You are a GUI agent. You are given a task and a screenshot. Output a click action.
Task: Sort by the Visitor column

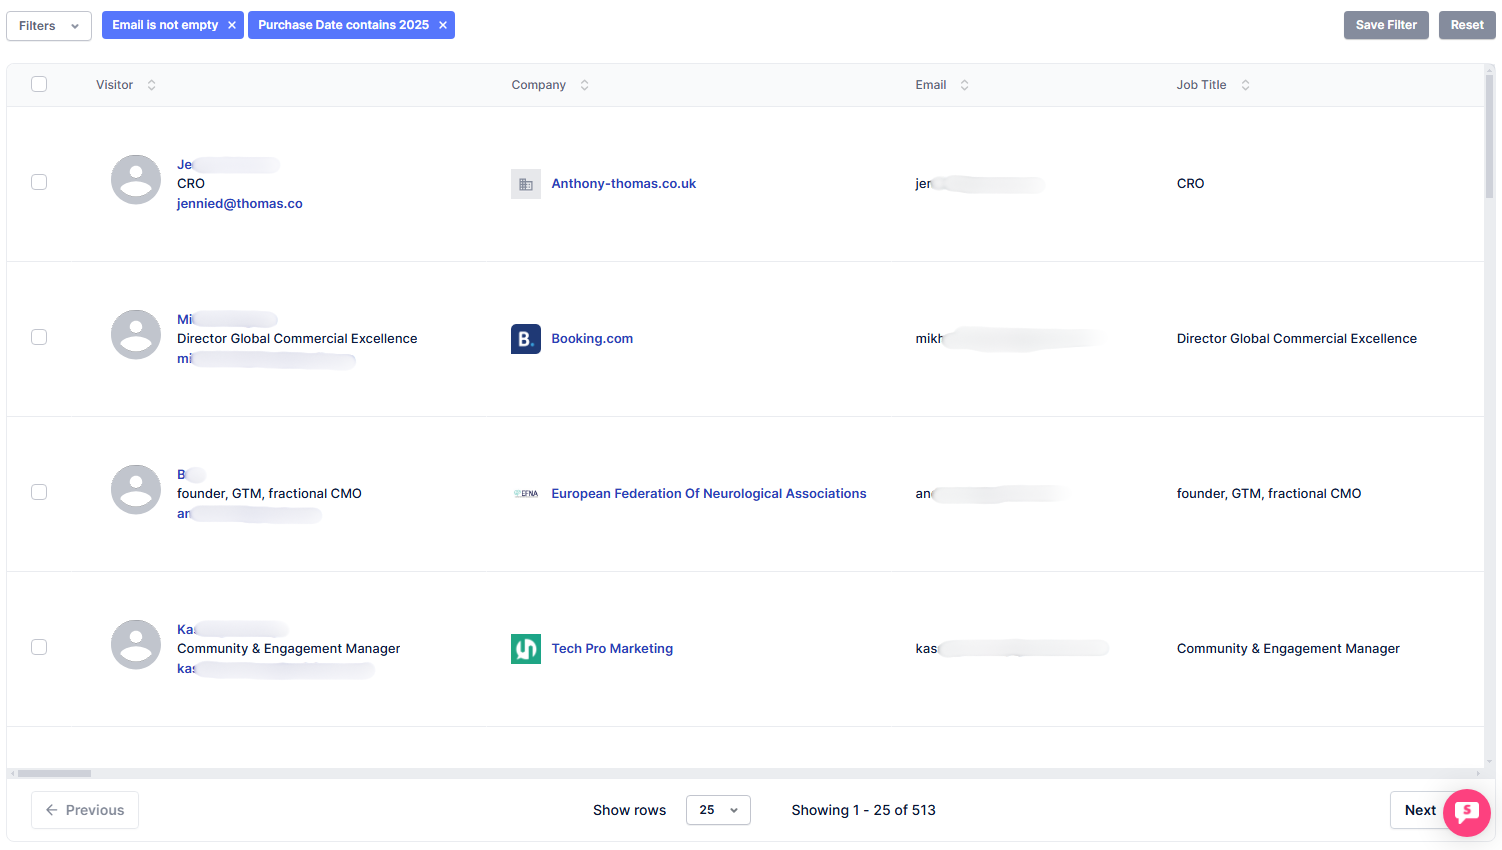coord(152,85)
